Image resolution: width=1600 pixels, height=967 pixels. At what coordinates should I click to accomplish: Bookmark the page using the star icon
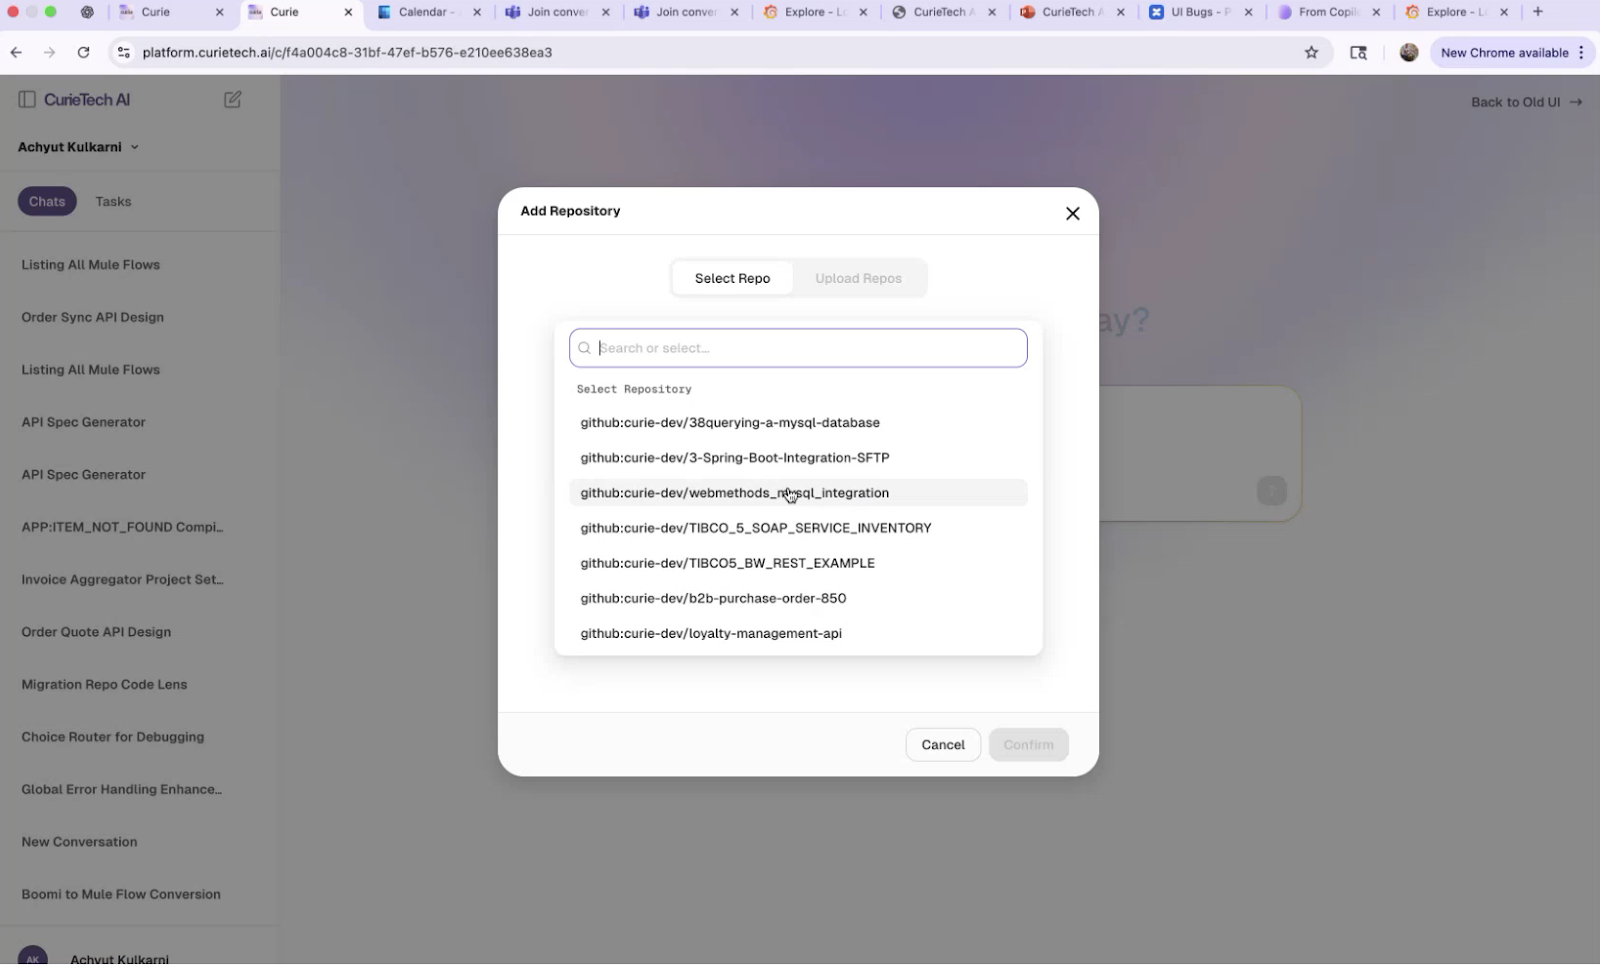pyautogui.click(x=1311, y=52)
